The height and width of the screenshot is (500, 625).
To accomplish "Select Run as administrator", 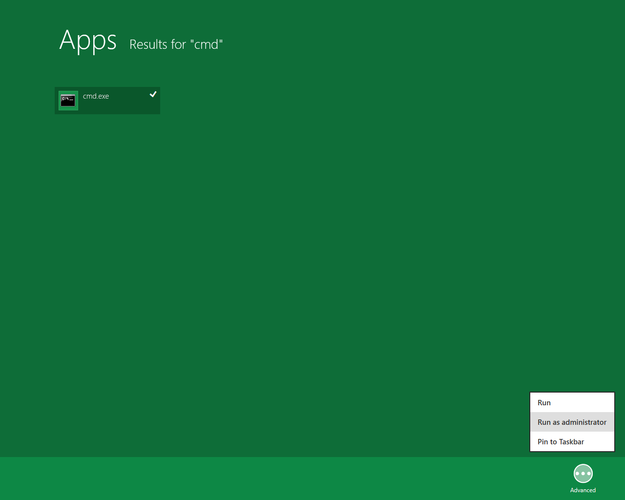I will [572, 422].
